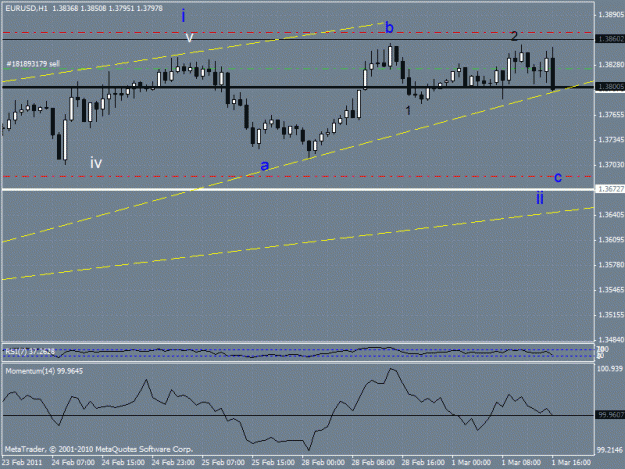Select the blue wave label 'a'
625x469 pixels.
click(264, 165)
